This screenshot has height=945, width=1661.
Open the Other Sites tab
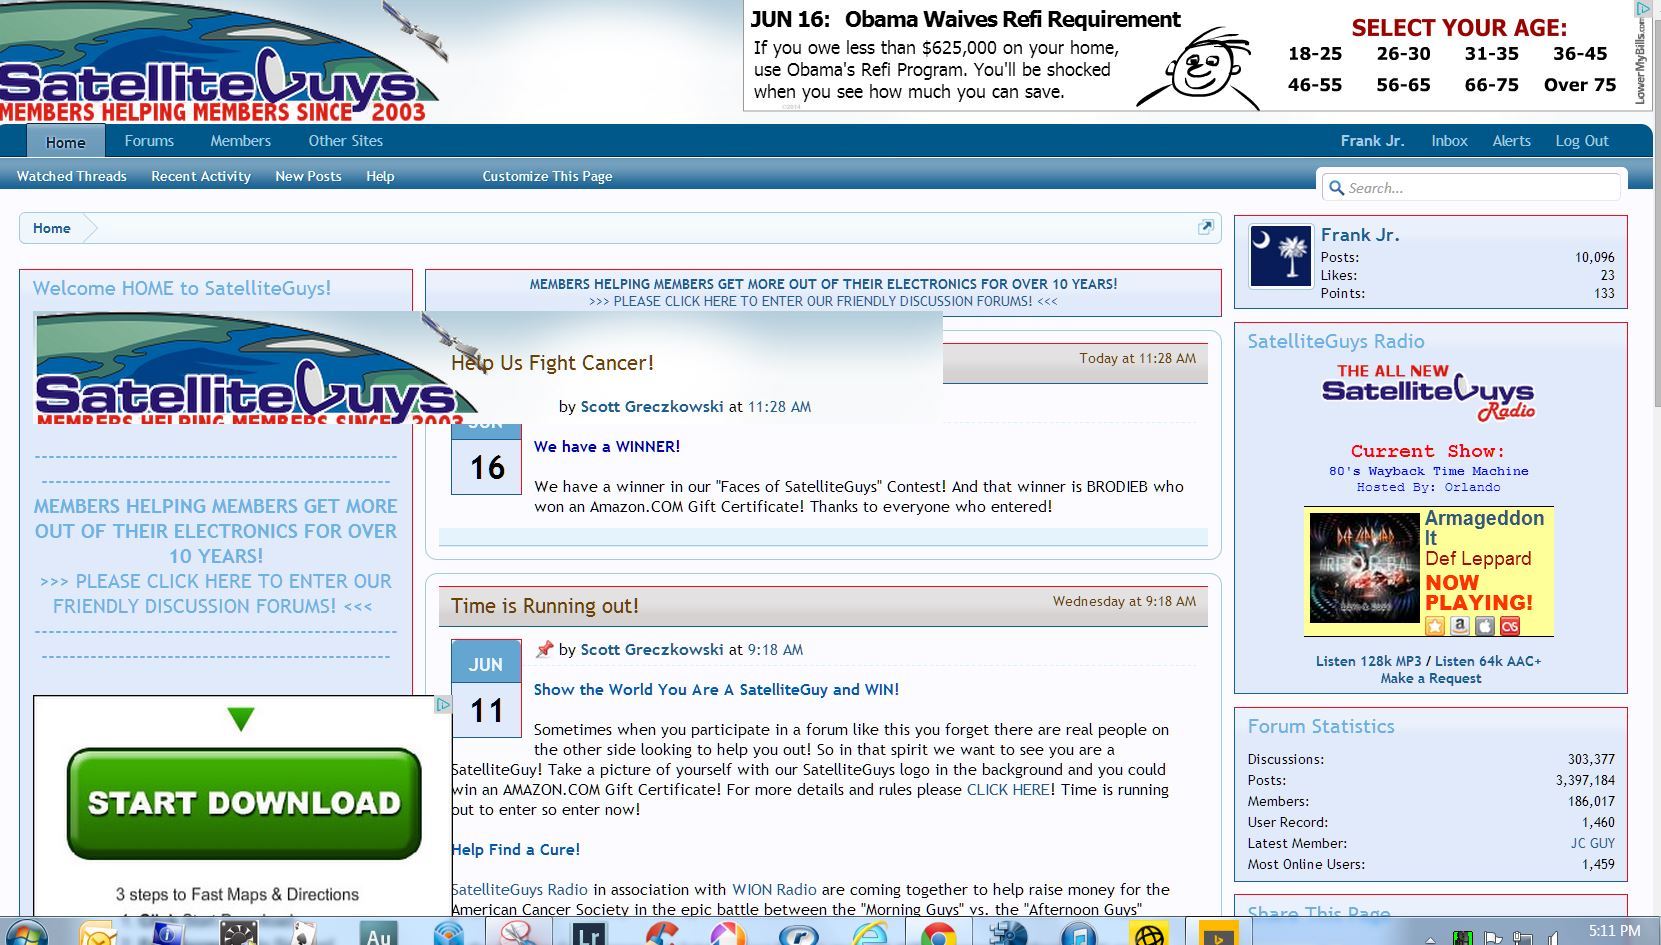point(345,141)
